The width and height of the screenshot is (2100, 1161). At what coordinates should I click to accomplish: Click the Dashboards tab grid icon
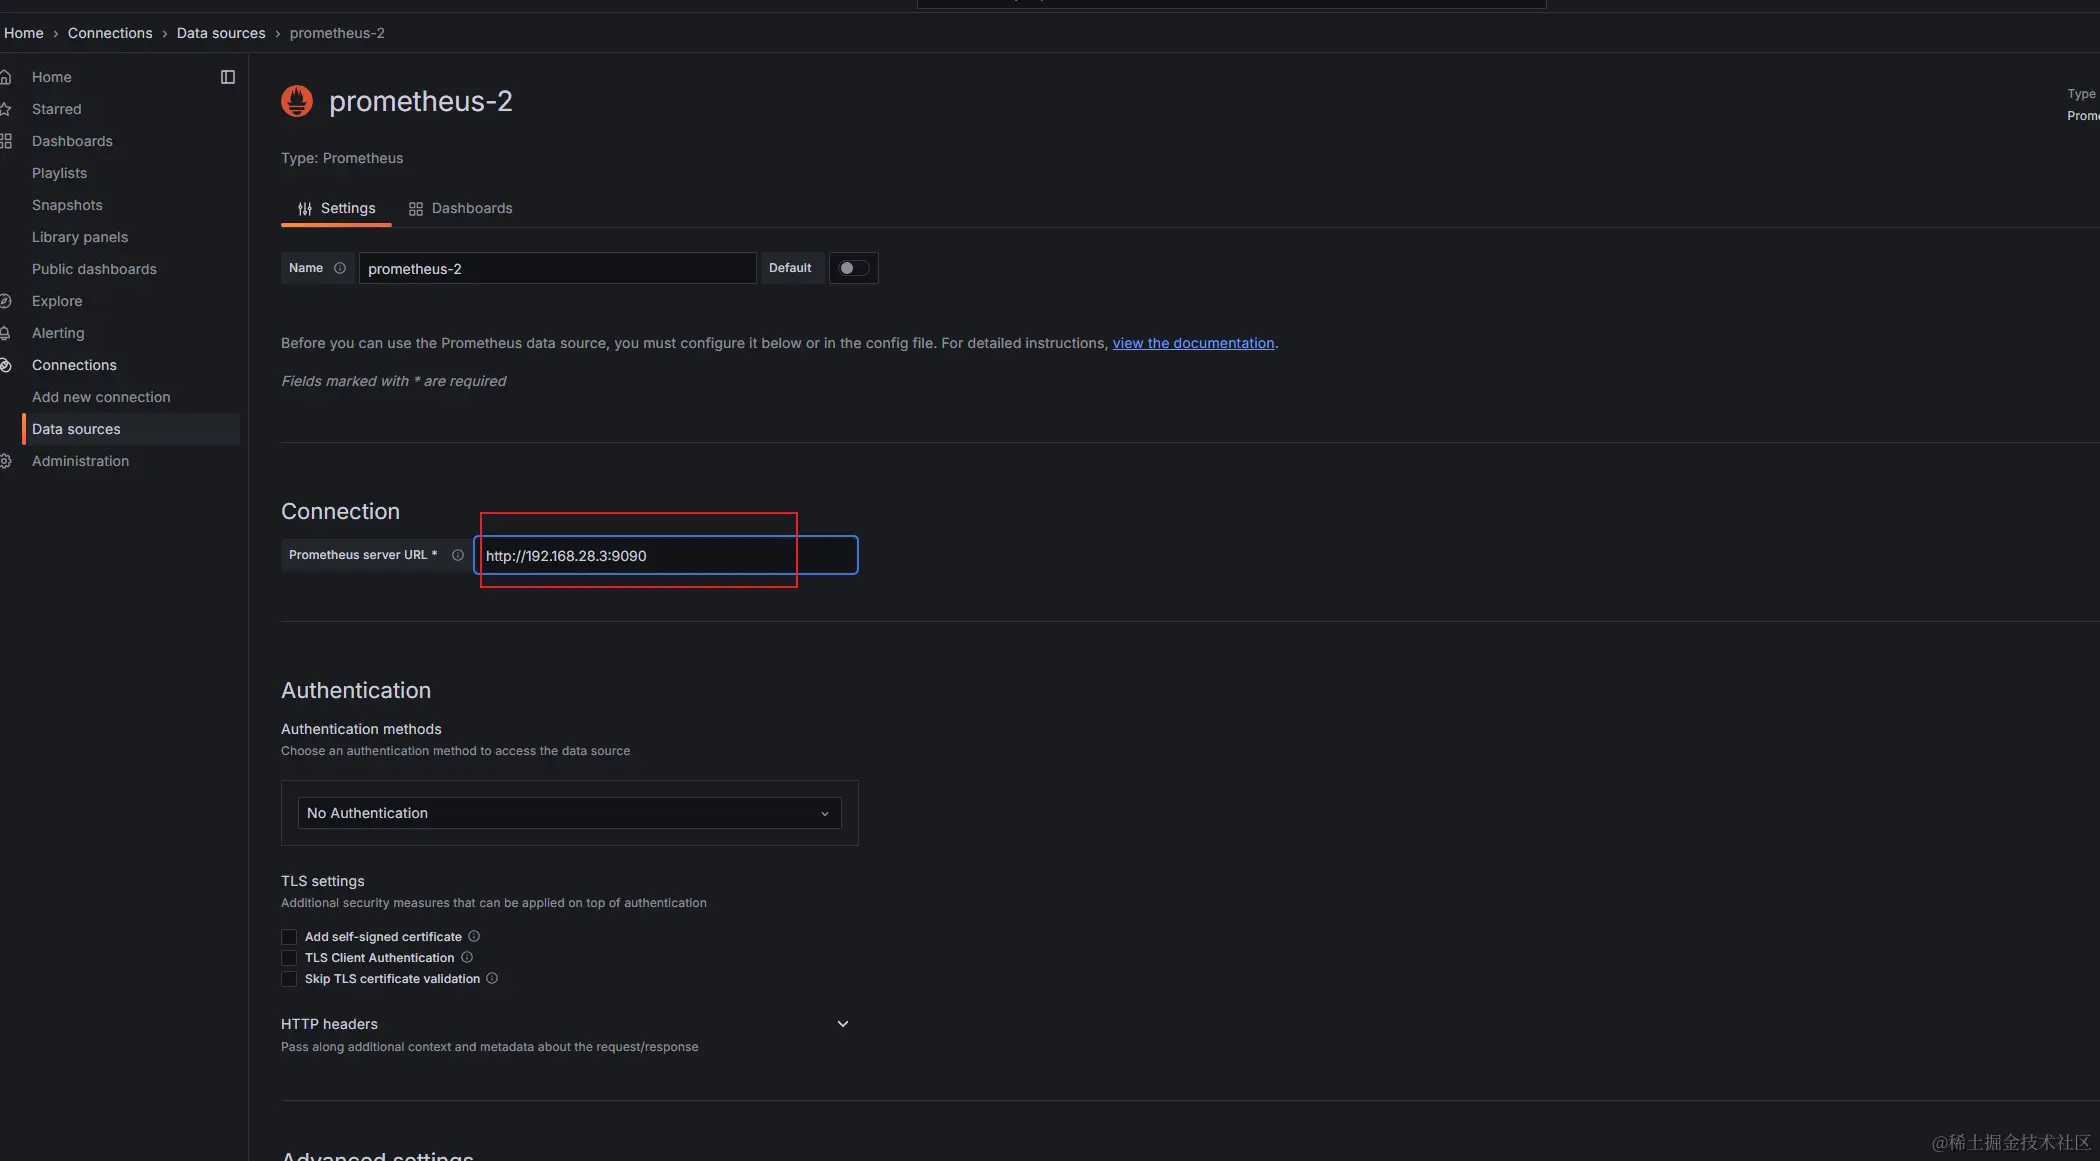point(416,209)
